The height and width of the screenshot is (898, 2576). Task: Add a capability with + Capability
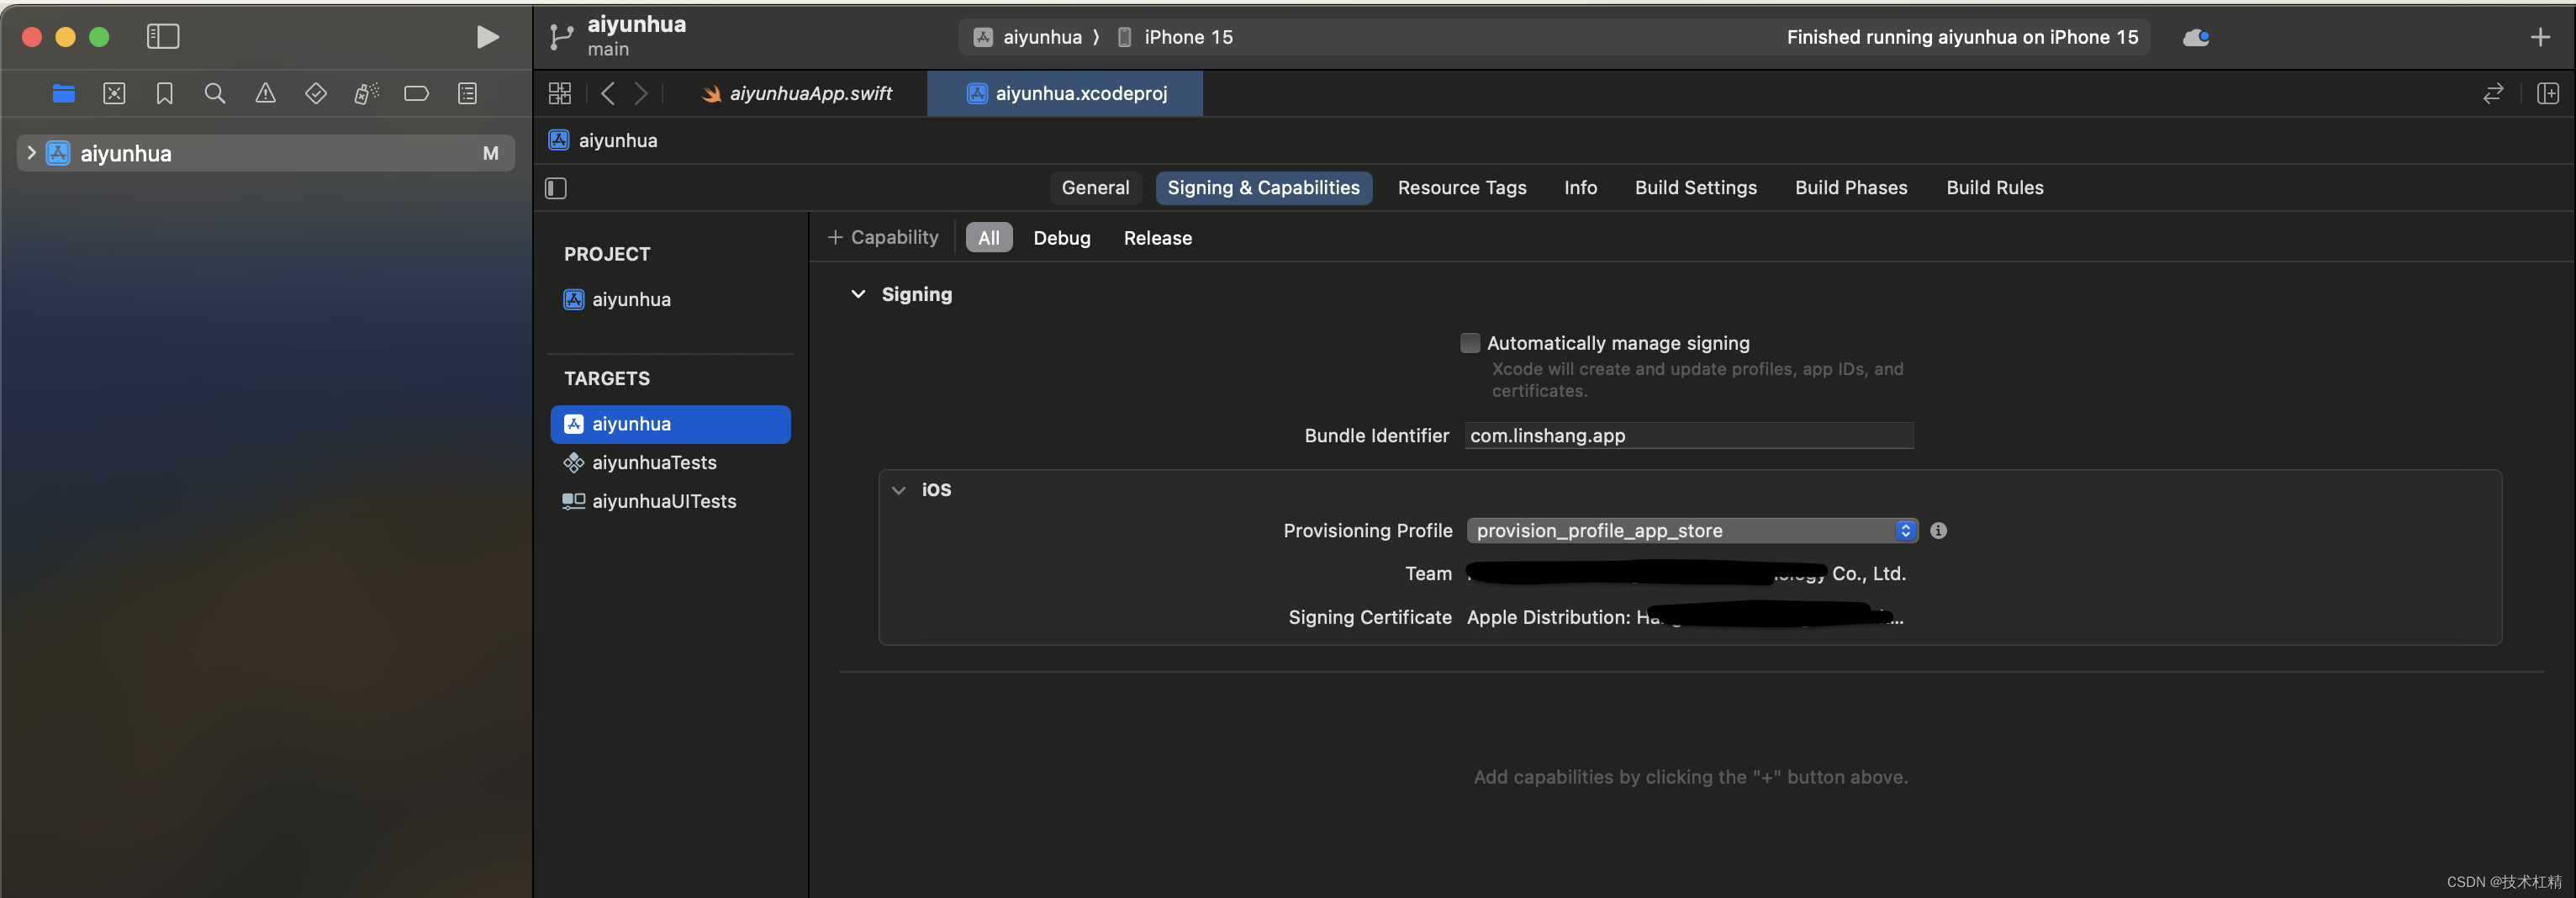883,238
